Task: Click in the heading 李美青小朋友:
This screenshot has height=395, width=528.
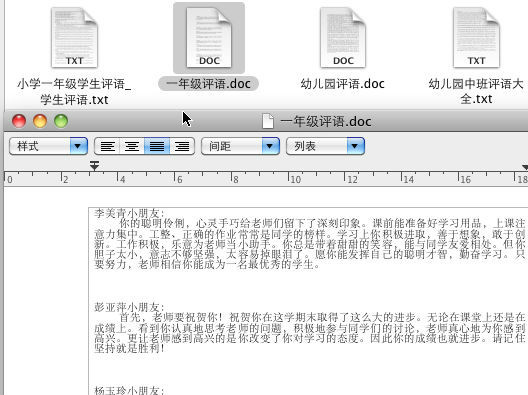Action: click(x=129, y=213)
